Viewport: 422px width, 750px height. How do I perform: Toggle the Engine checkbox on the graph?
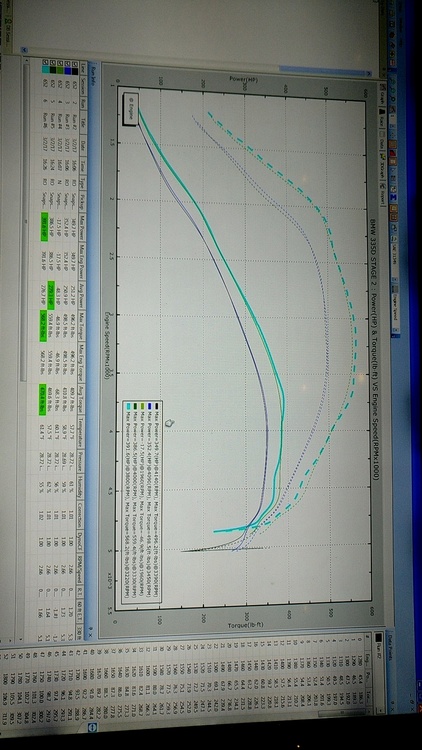click(x=130, y=109)
